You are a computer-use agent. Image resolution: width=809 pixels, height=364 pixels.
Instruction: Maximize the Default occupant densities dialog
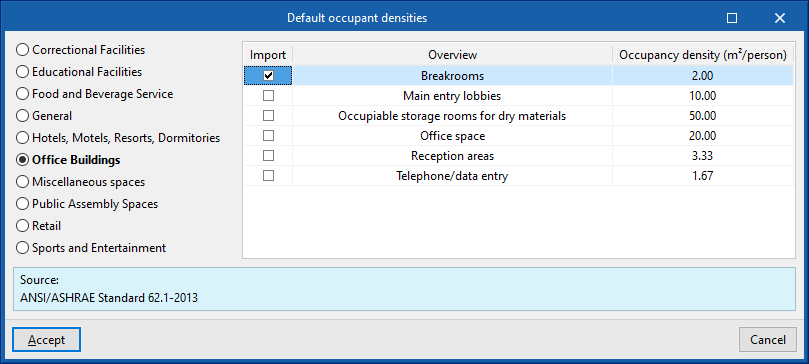coord(732,18)
